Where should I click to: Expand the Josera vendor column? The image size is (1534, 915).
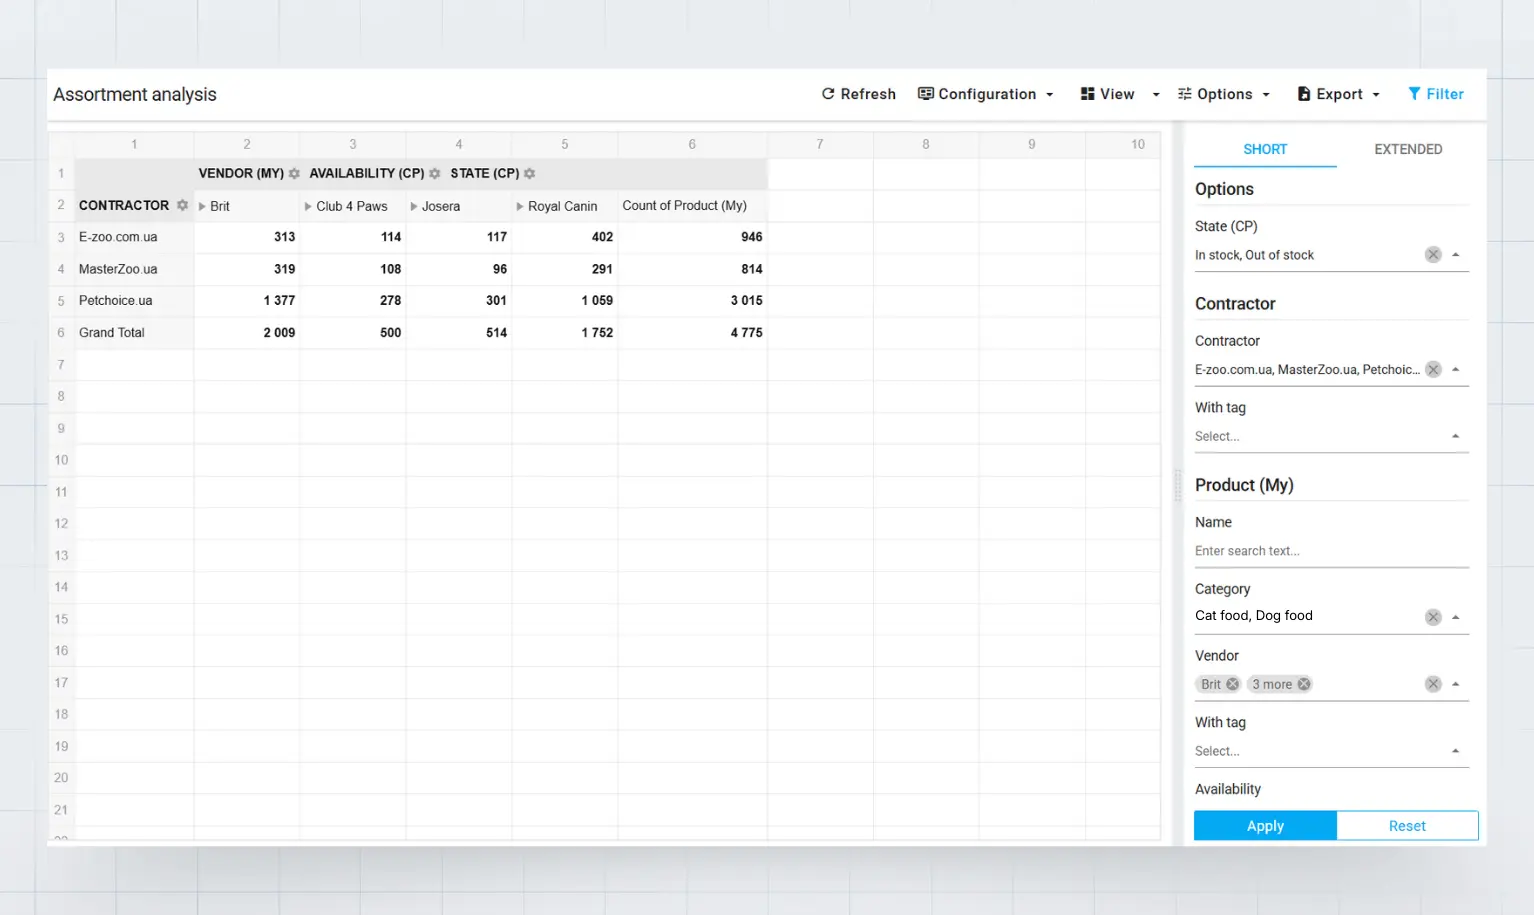414,207
